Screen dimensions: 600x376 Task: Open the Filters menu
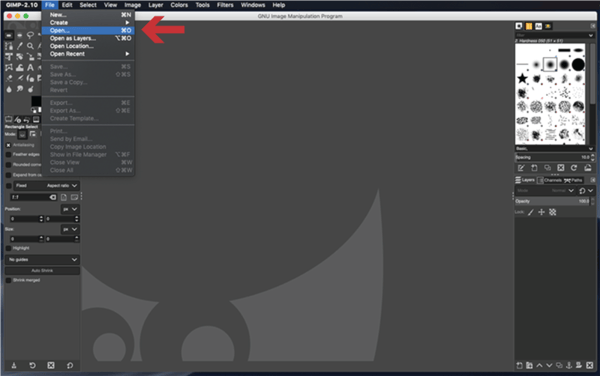(225, 5)
